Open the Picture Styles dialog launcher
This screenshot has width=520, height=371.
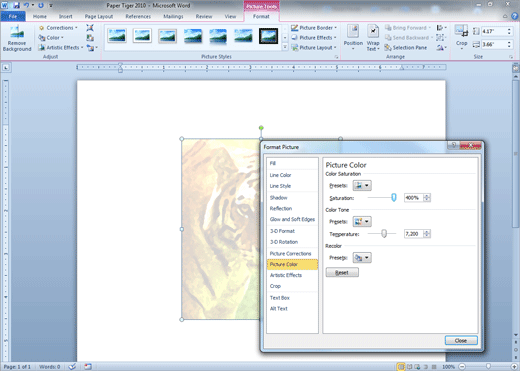tap(336, 57)
